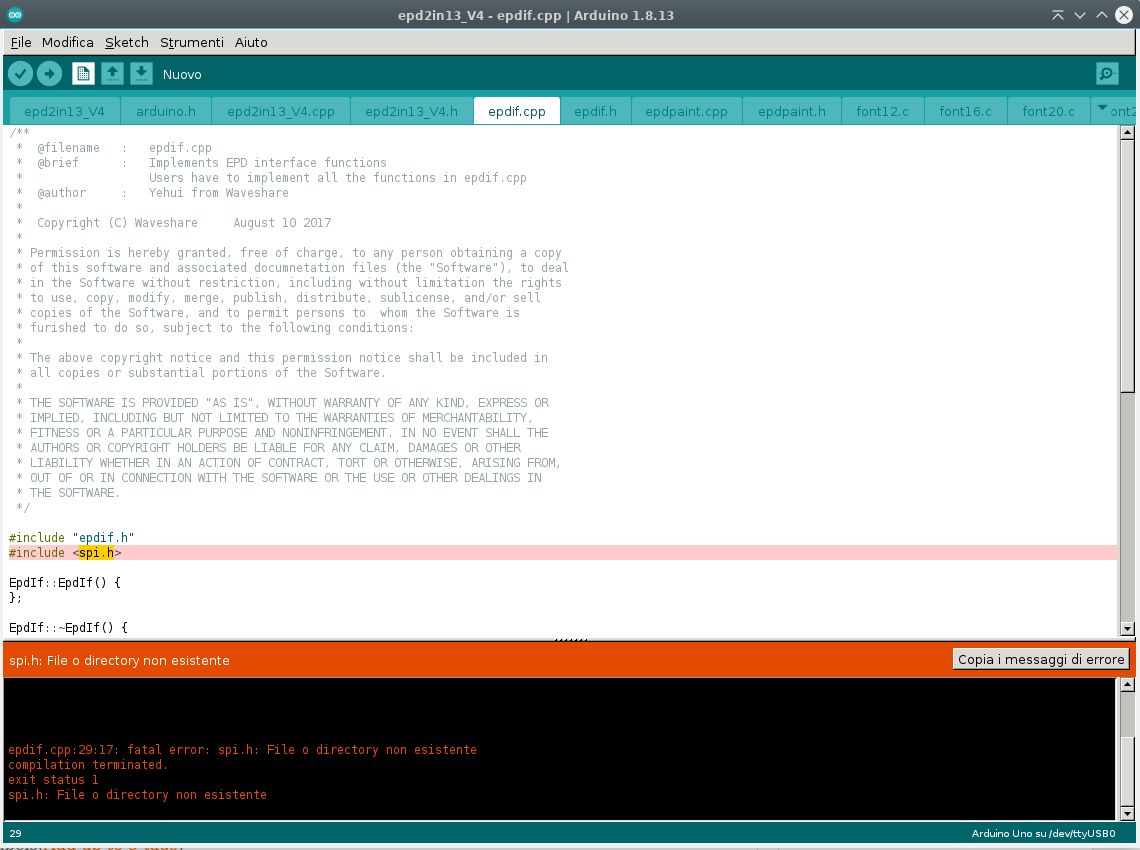The height and width of the screenshot is (850, 1140).
Task: Switch to the epdpaint.cpp tab
Action: [x=686, y=111]
